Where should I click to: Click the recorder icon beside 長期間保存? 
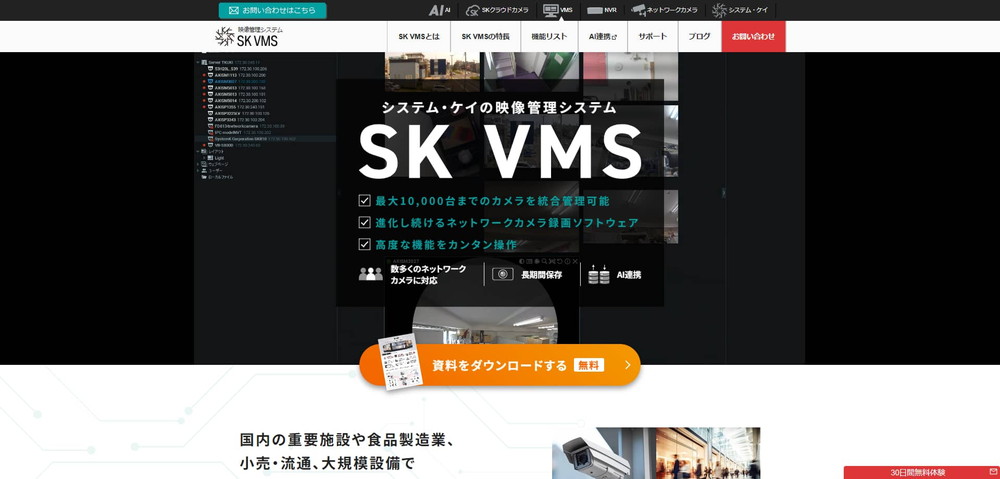click(503, 274)
